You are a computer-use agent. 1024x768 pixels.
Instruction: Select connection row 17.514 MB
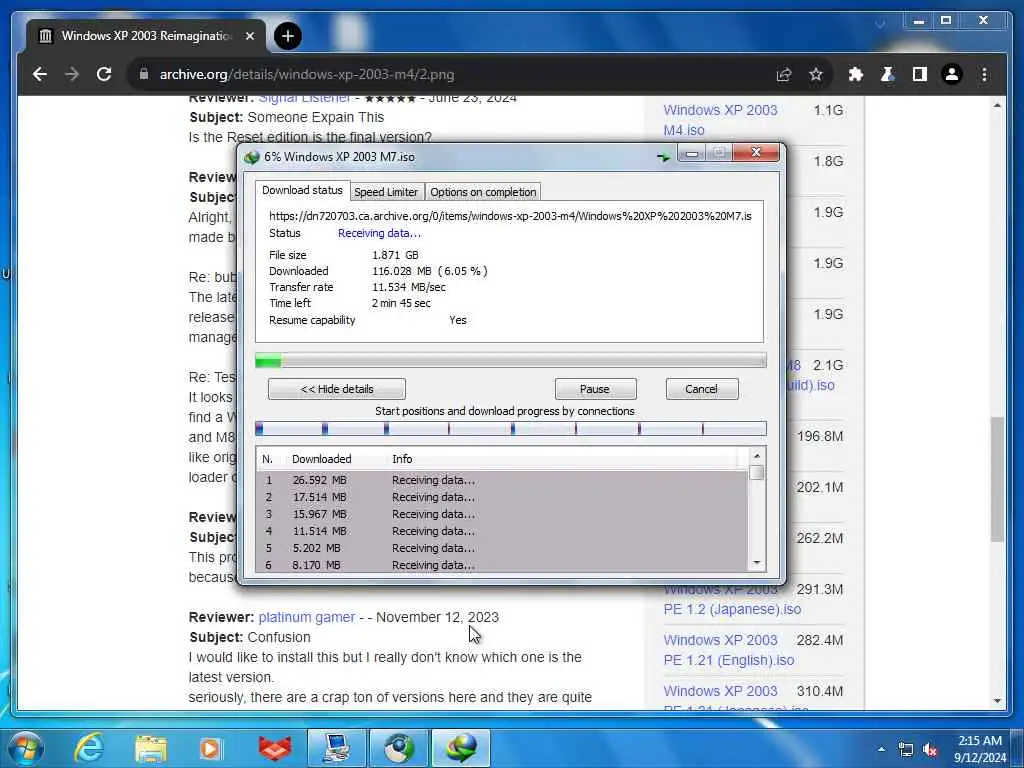(502, 497)
